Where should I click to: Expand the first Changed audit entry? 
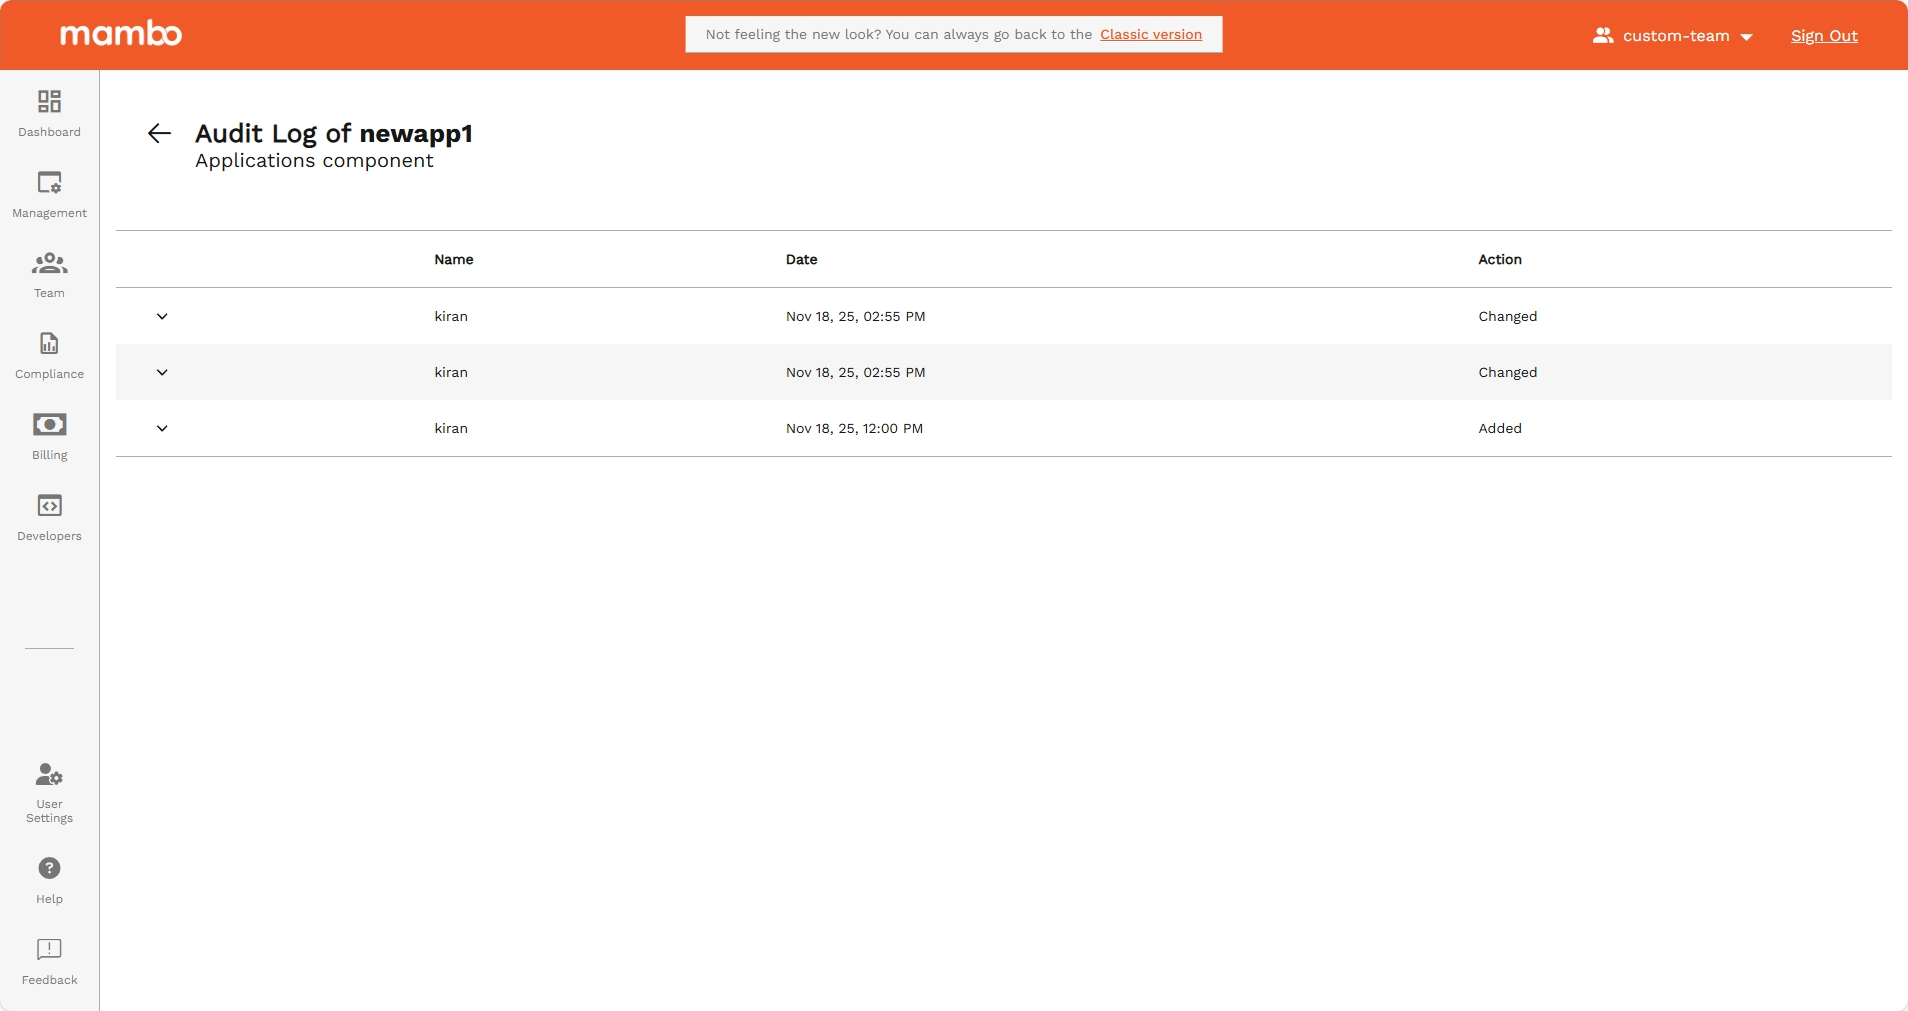(x=162, y=316)
